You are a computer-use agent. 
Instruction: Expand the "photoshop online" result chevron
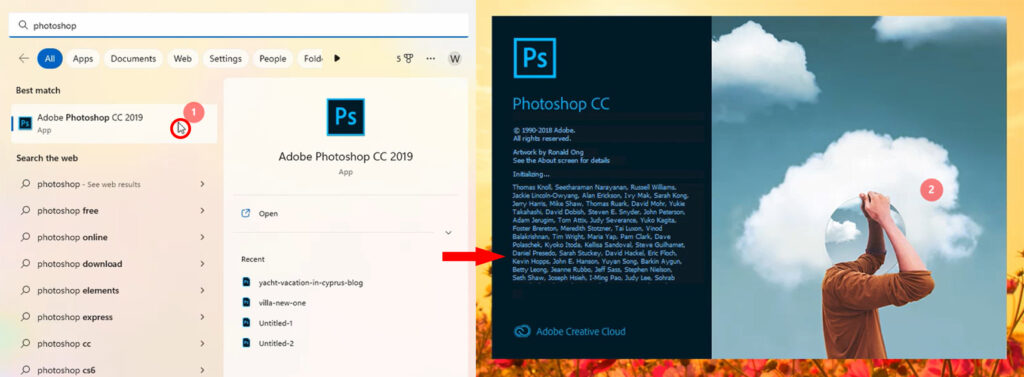click(x=202, y=237)
